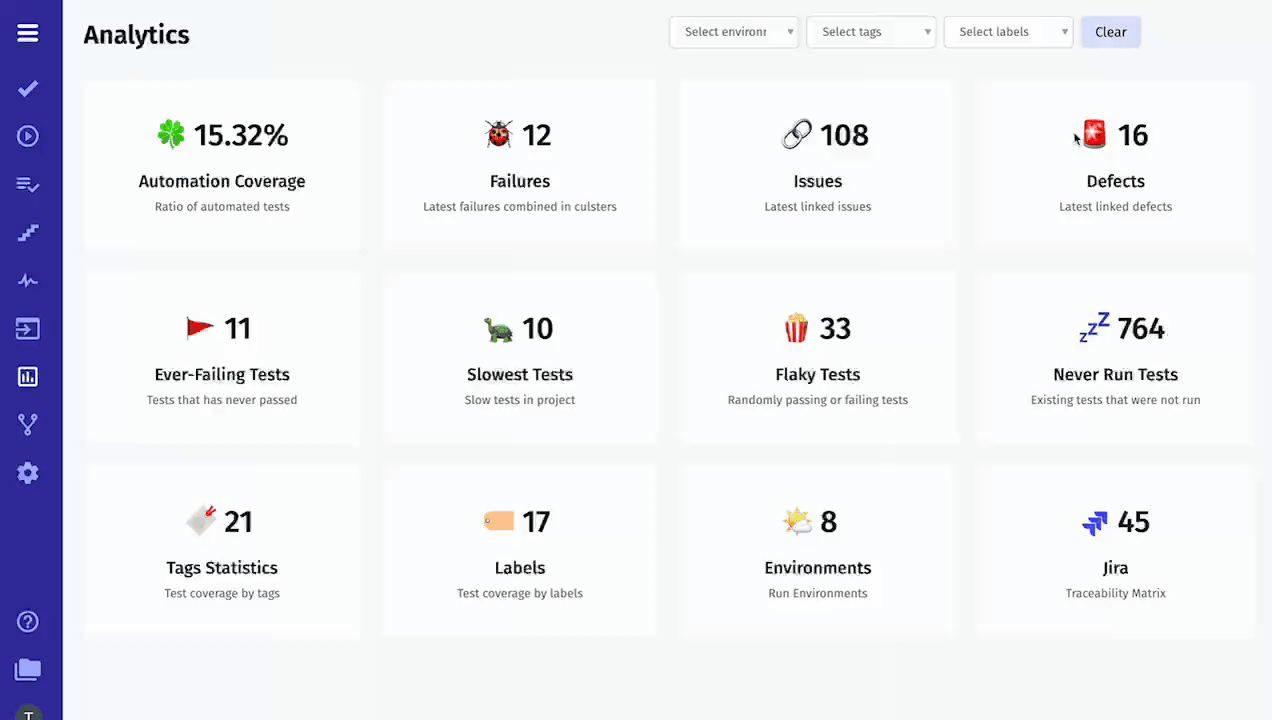Open the Jira Traceability Matrix card
This screenshot has height=720, width=1272.
tap(1115, 551)
